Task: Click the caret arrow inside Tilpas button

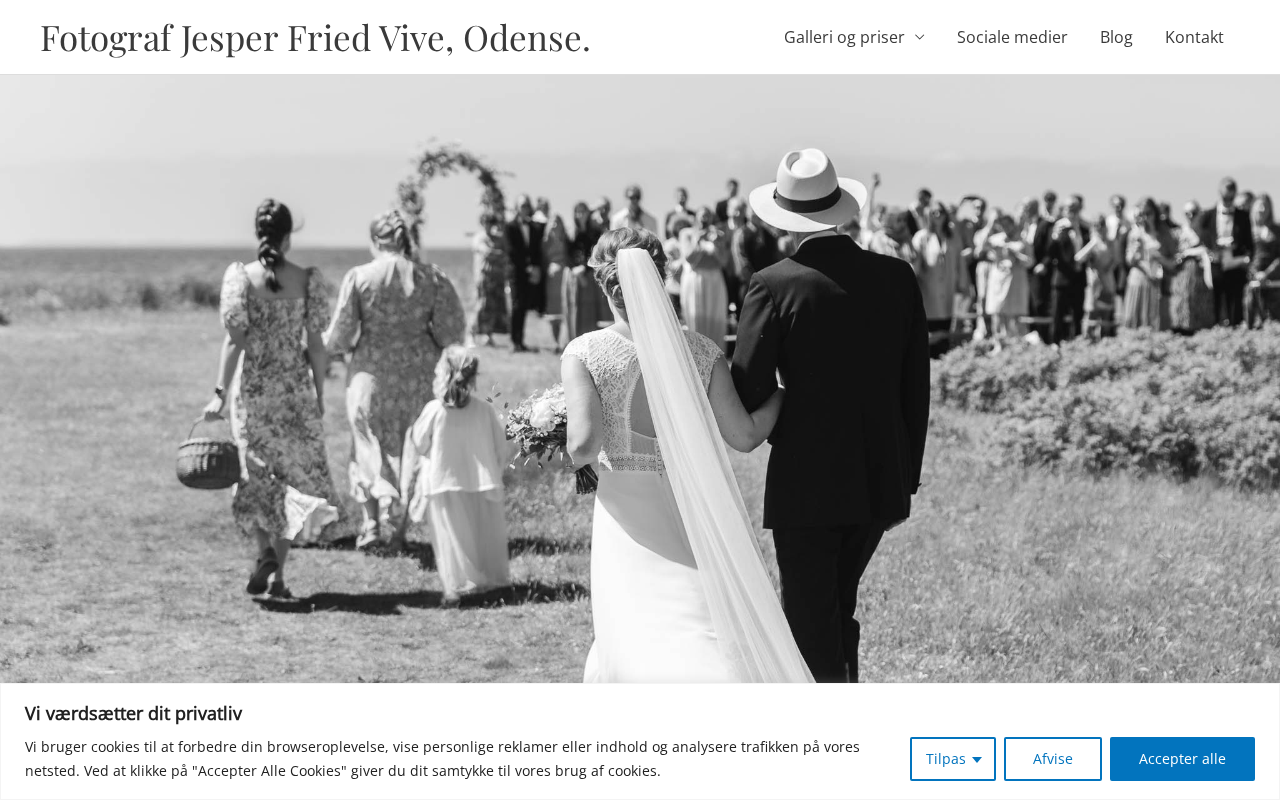Action: pyautogui.click(x=977, y=759)
